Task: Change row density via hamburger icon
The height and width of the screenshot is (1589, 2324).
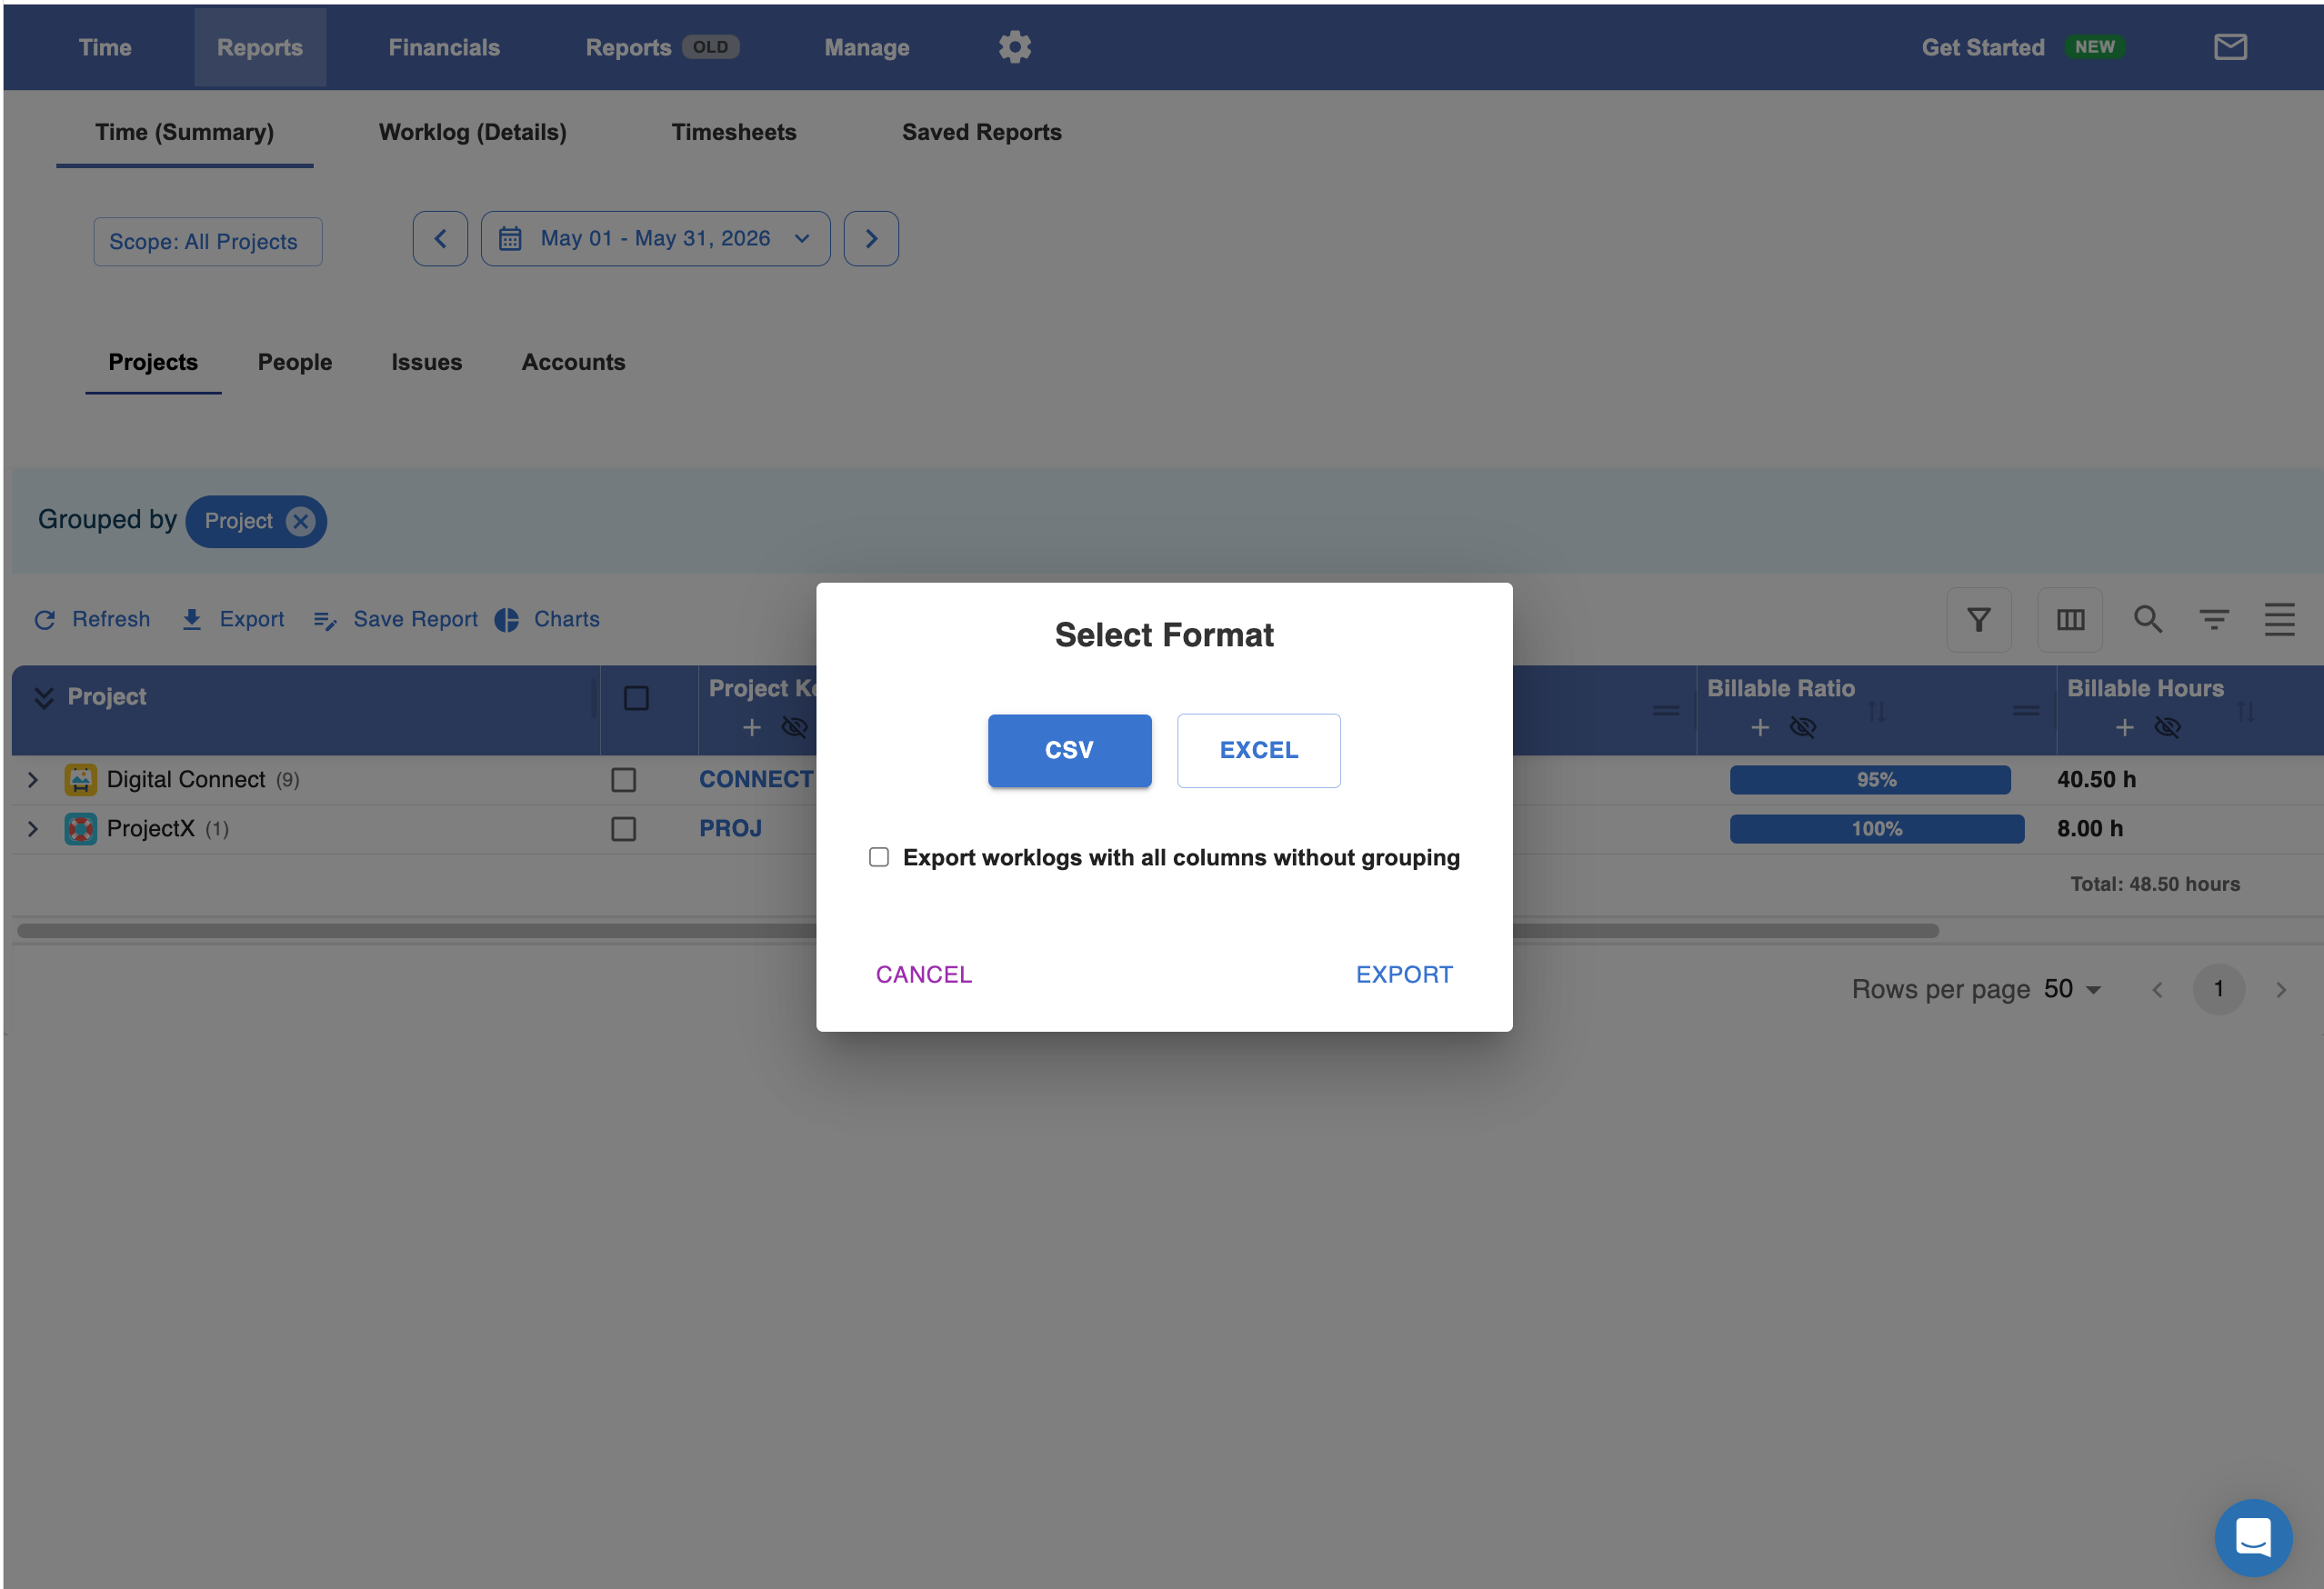Action: coord(2279,620)
